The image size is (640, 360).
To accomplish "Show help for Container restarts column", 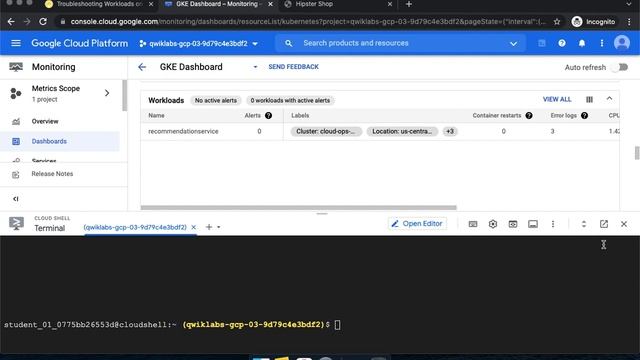I will pyautogui.click(x=529, y=116).
